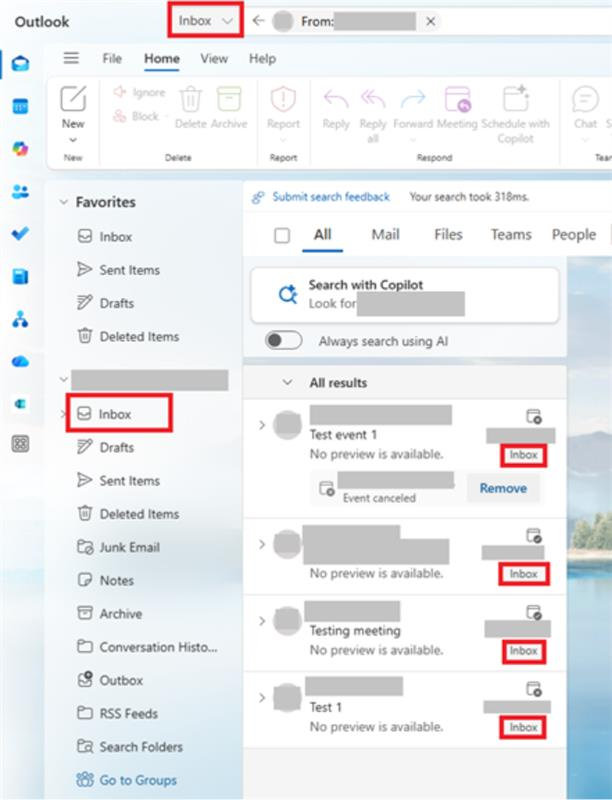This screenshot has height=800, width=612.
Task: Open the Junk Email folder
Action: point(130,547)
